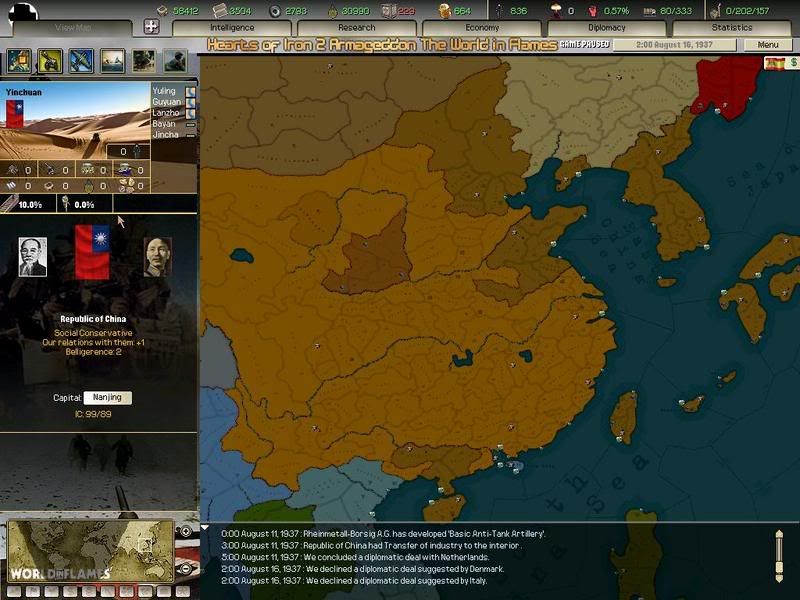Viewport: 800px width, 600px height.
Task: Select Yuling in the adjacent provinces list
Action: coord(164,91)
